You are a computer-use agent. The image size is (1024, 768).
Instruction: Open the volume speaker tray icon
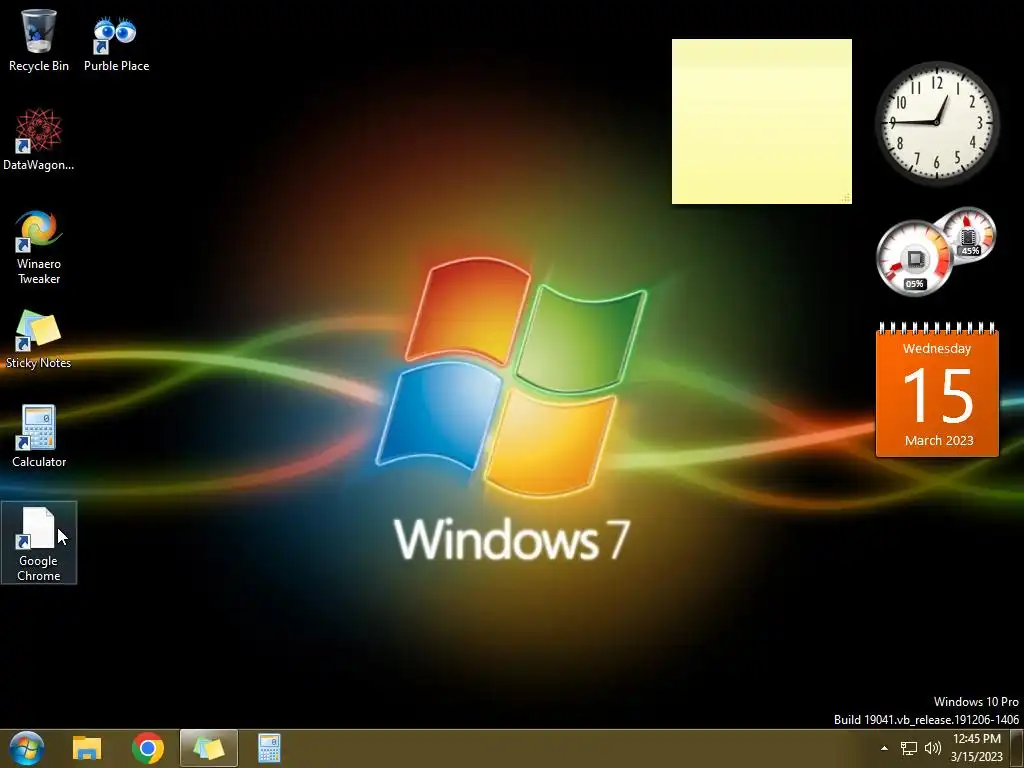[933, 748]
